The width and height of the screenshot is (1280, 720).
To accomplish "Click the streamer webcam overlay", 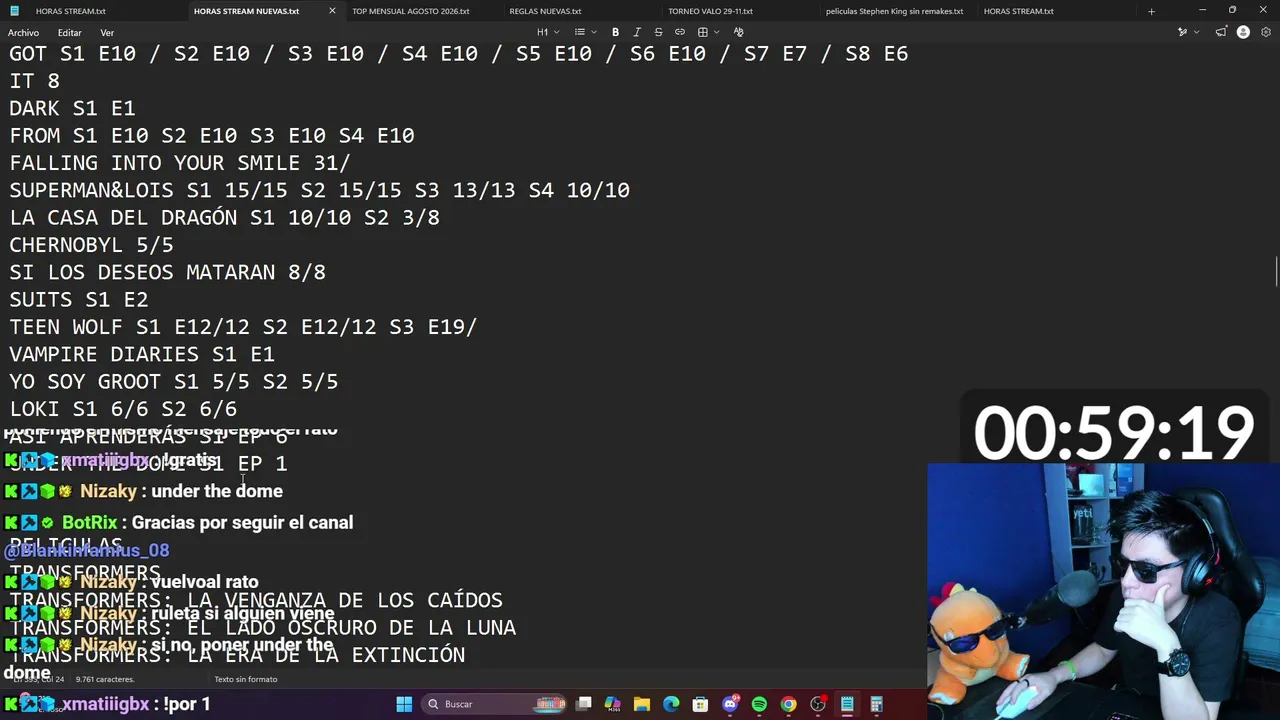I will pos(1103,591).
